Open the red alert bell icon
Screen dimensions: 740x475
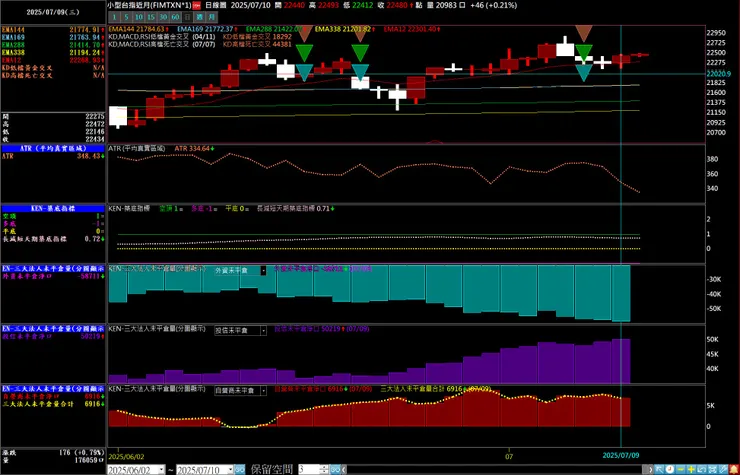[734, 469]
